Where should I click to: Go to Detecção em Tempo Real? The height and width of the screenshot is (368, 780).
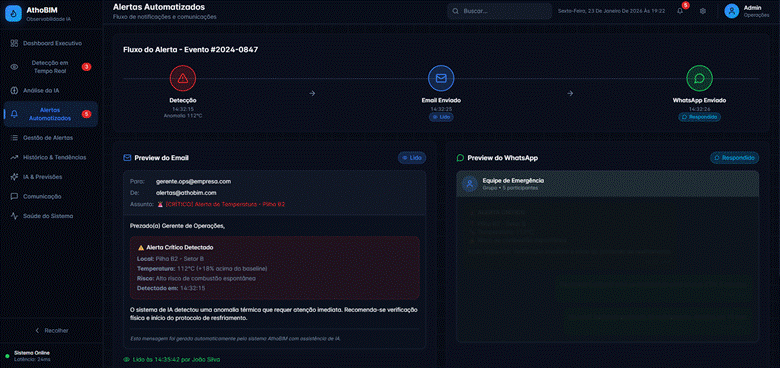[51, 67]
